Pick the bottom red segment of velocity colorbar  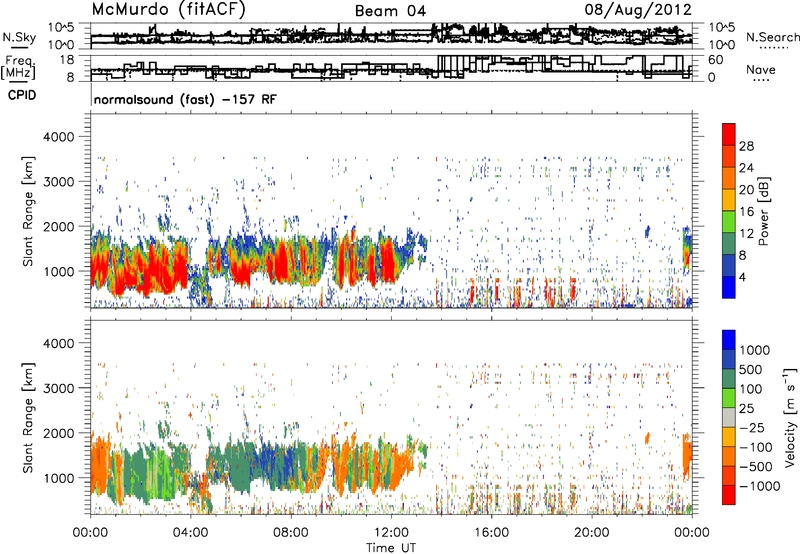(x=729, y=494)
